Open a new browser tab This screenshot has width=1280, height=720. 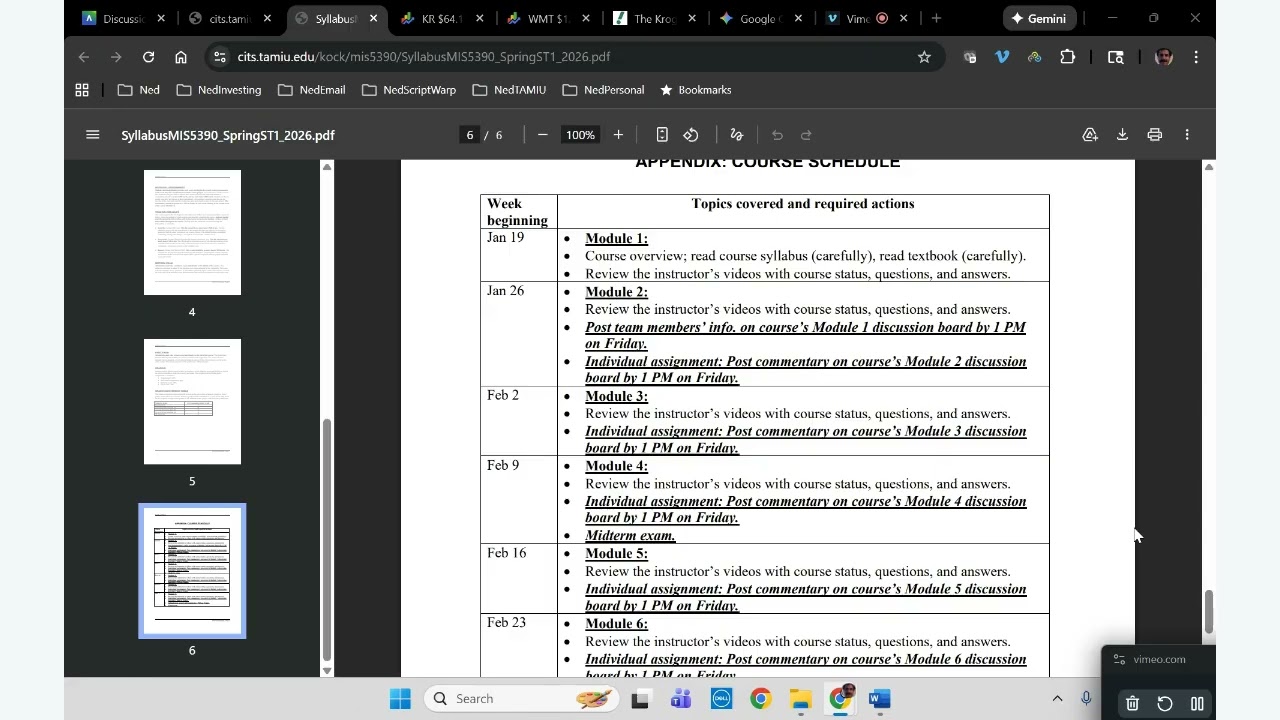coord(936,18)
